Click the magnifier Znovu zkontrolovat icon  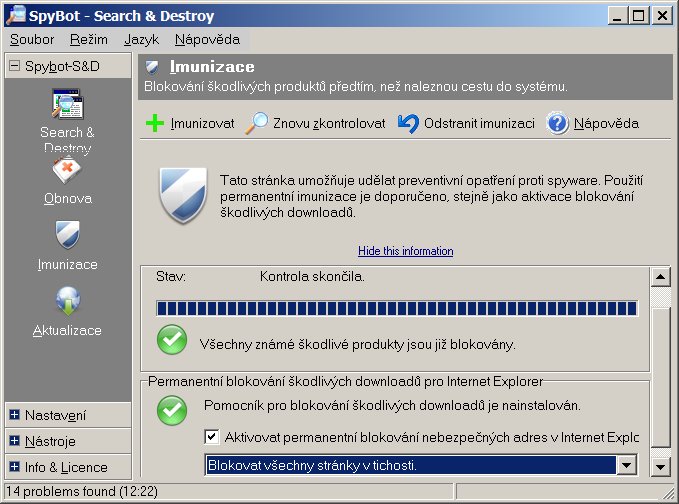(257, 123)
